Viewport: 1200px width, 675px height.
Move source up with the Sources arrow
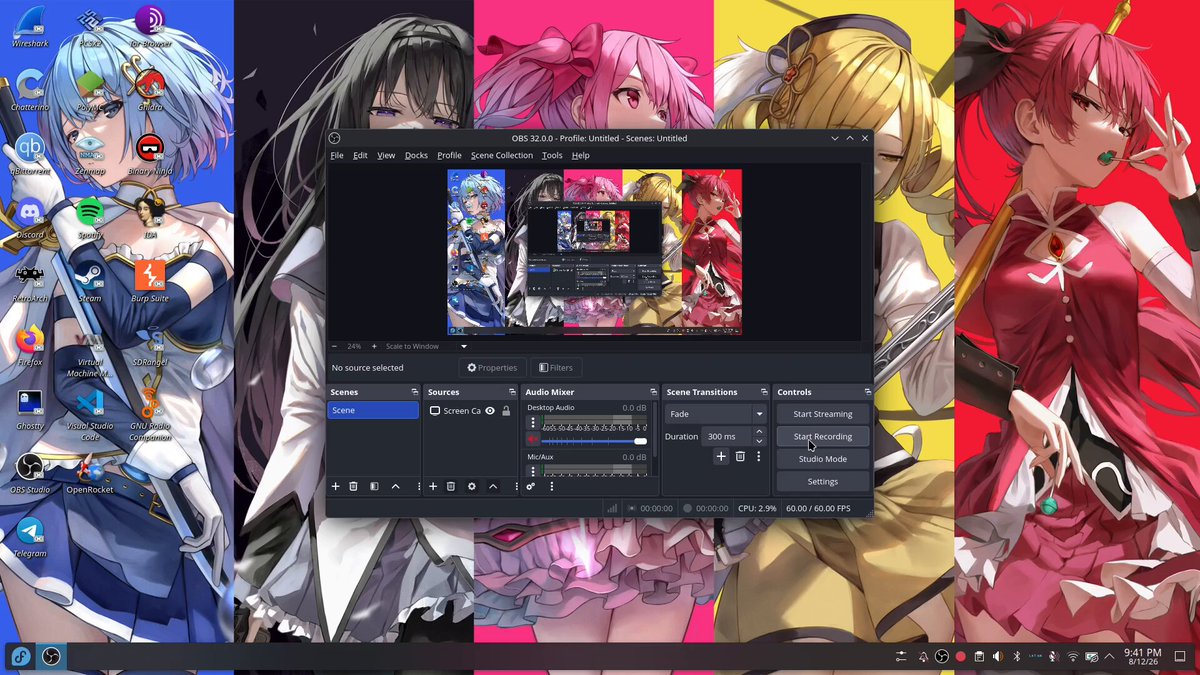493,486
